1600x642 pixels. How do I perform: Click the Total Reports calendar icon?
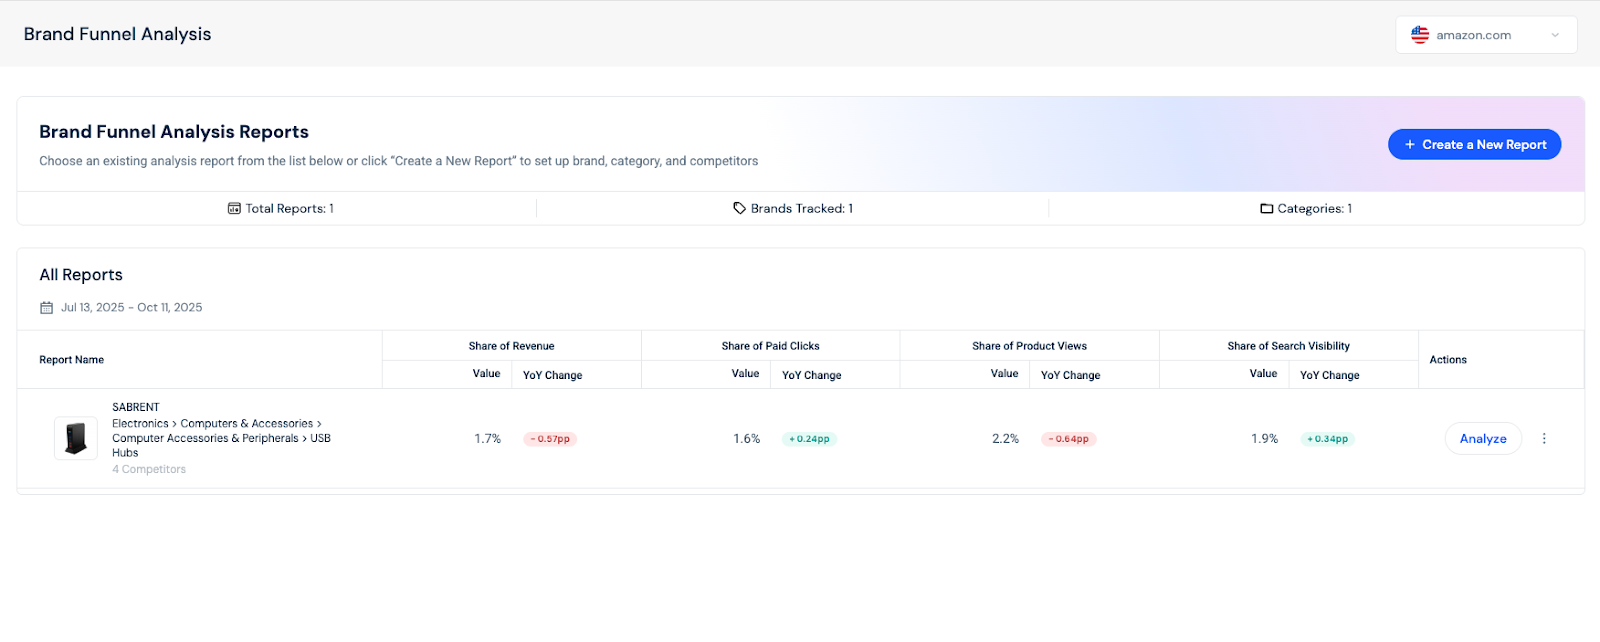coord(234,208)
